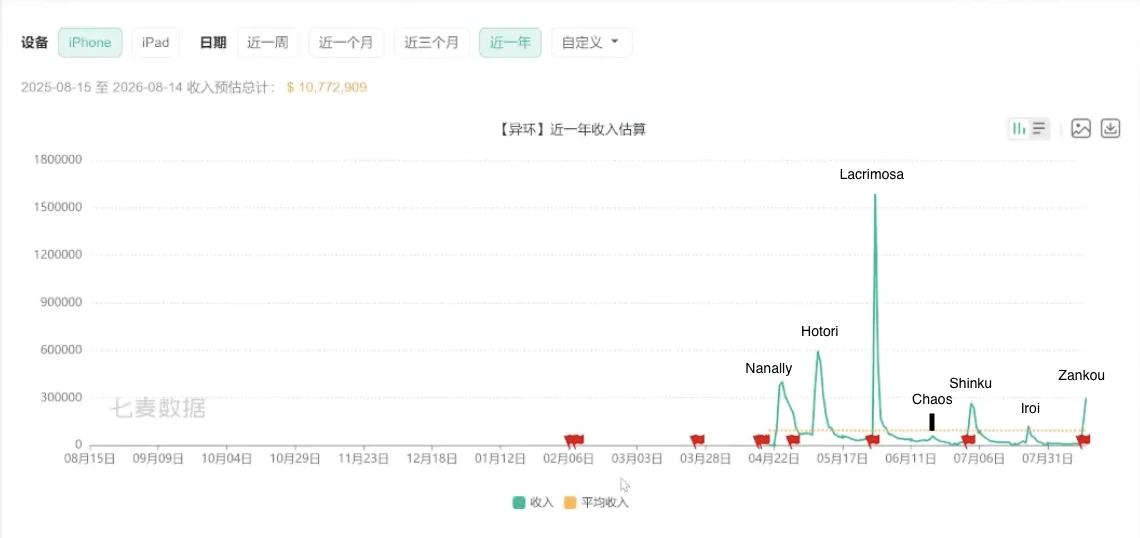Click red flag under Lacrimosa peak

pyautogui.click(x=872, y=440)
